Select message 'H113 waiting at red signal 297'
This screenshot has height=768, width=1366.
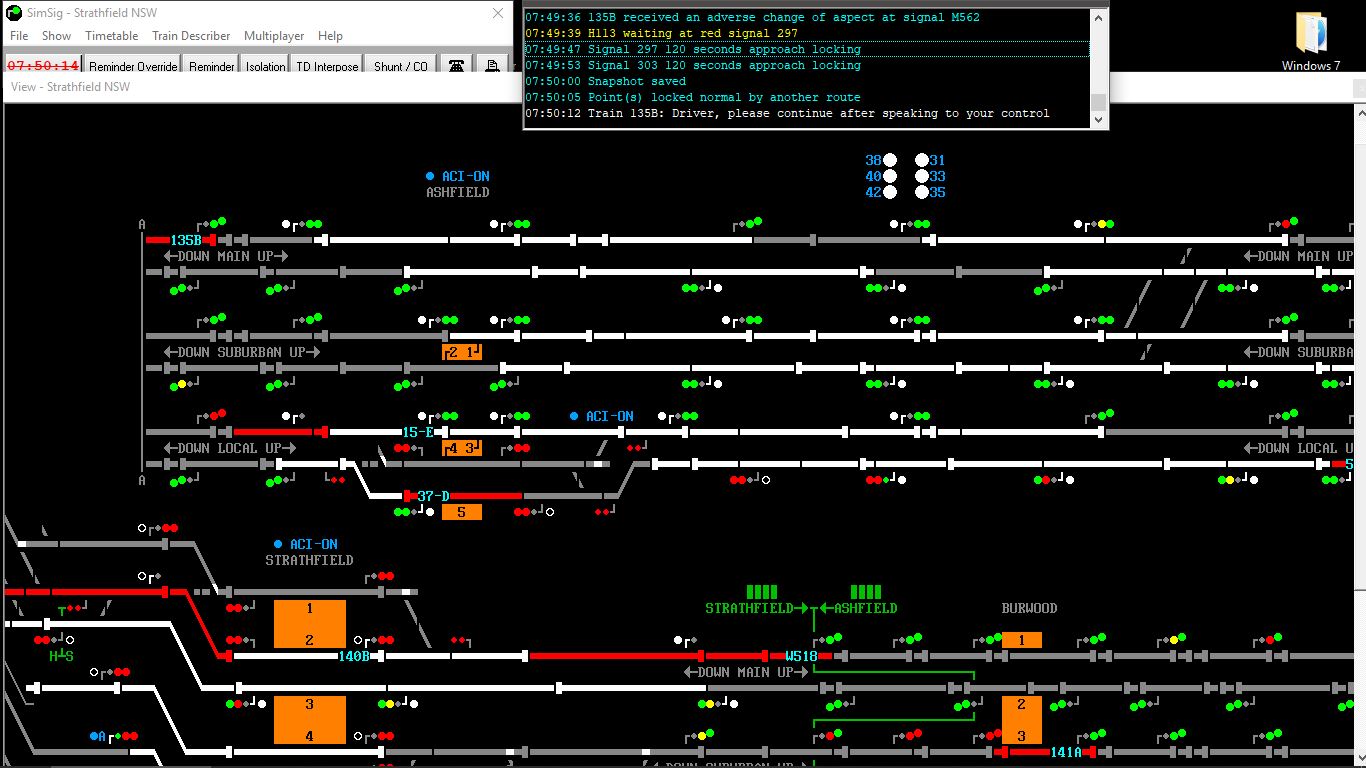click(806, 33)
